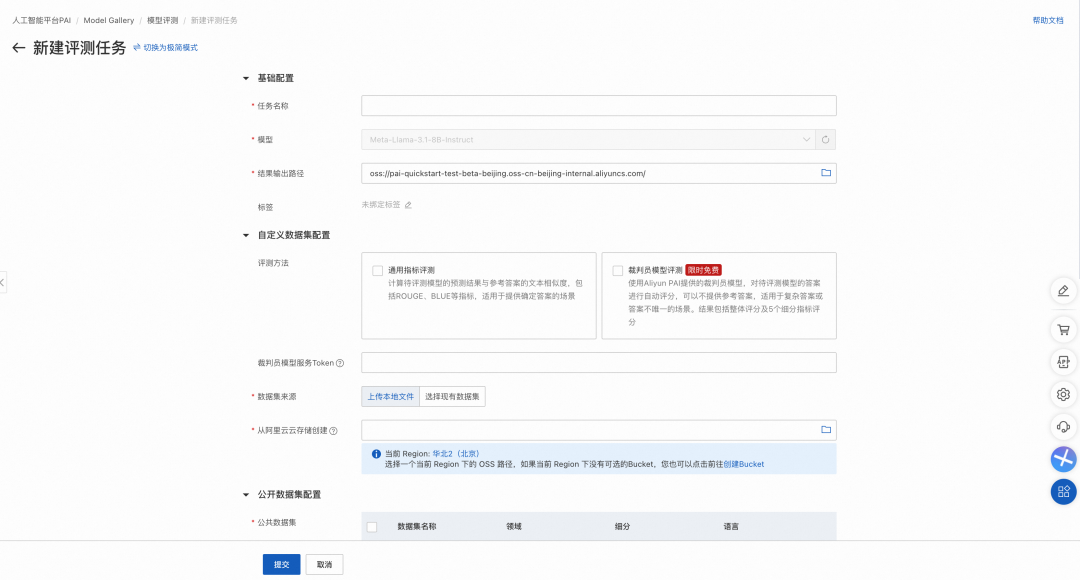
Task: Open 帮助文档 link
Action: [x=1048, y=21]
